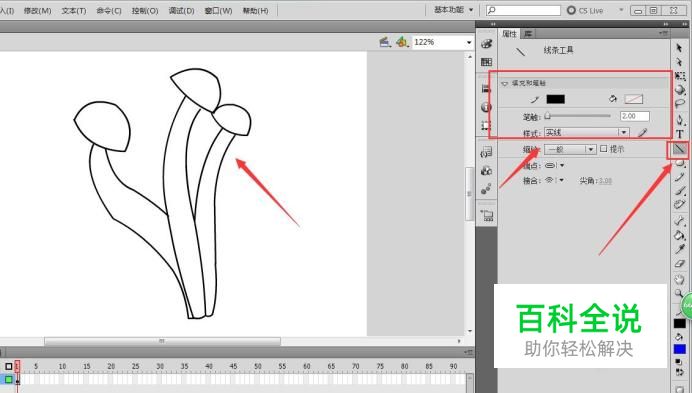Open the Motion Presets panel icon
This screenshot has width=692, height=393.
pyautogui.click(x=486, y=189)
